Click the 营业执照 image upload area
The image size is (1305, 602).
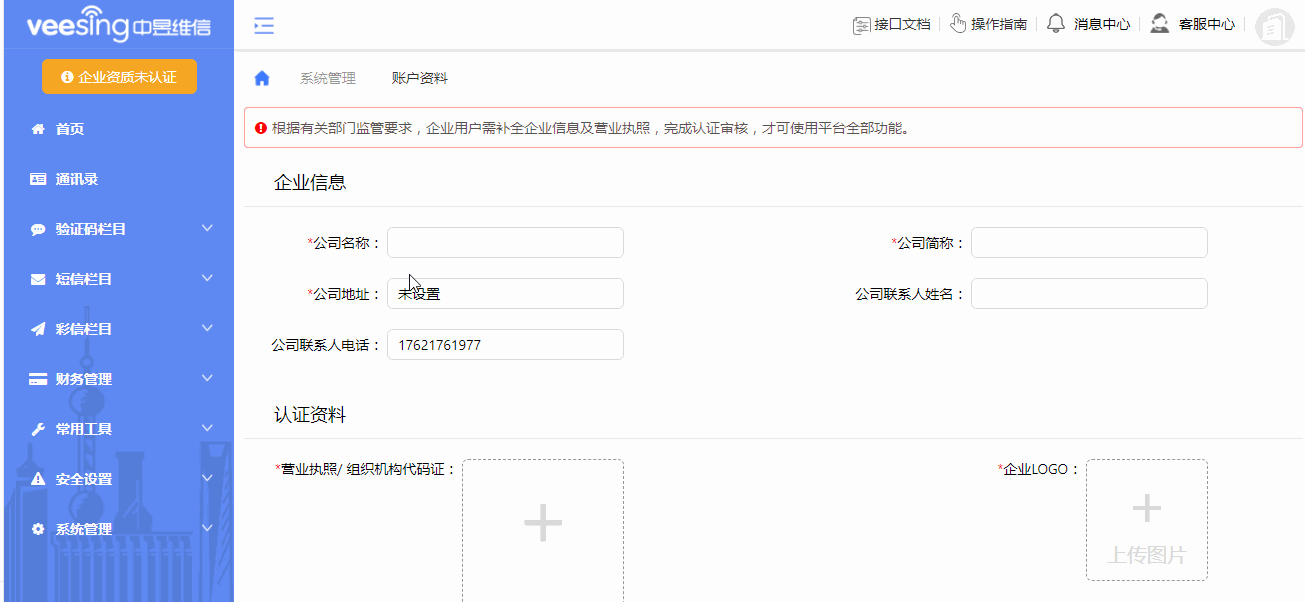[542, 521]
